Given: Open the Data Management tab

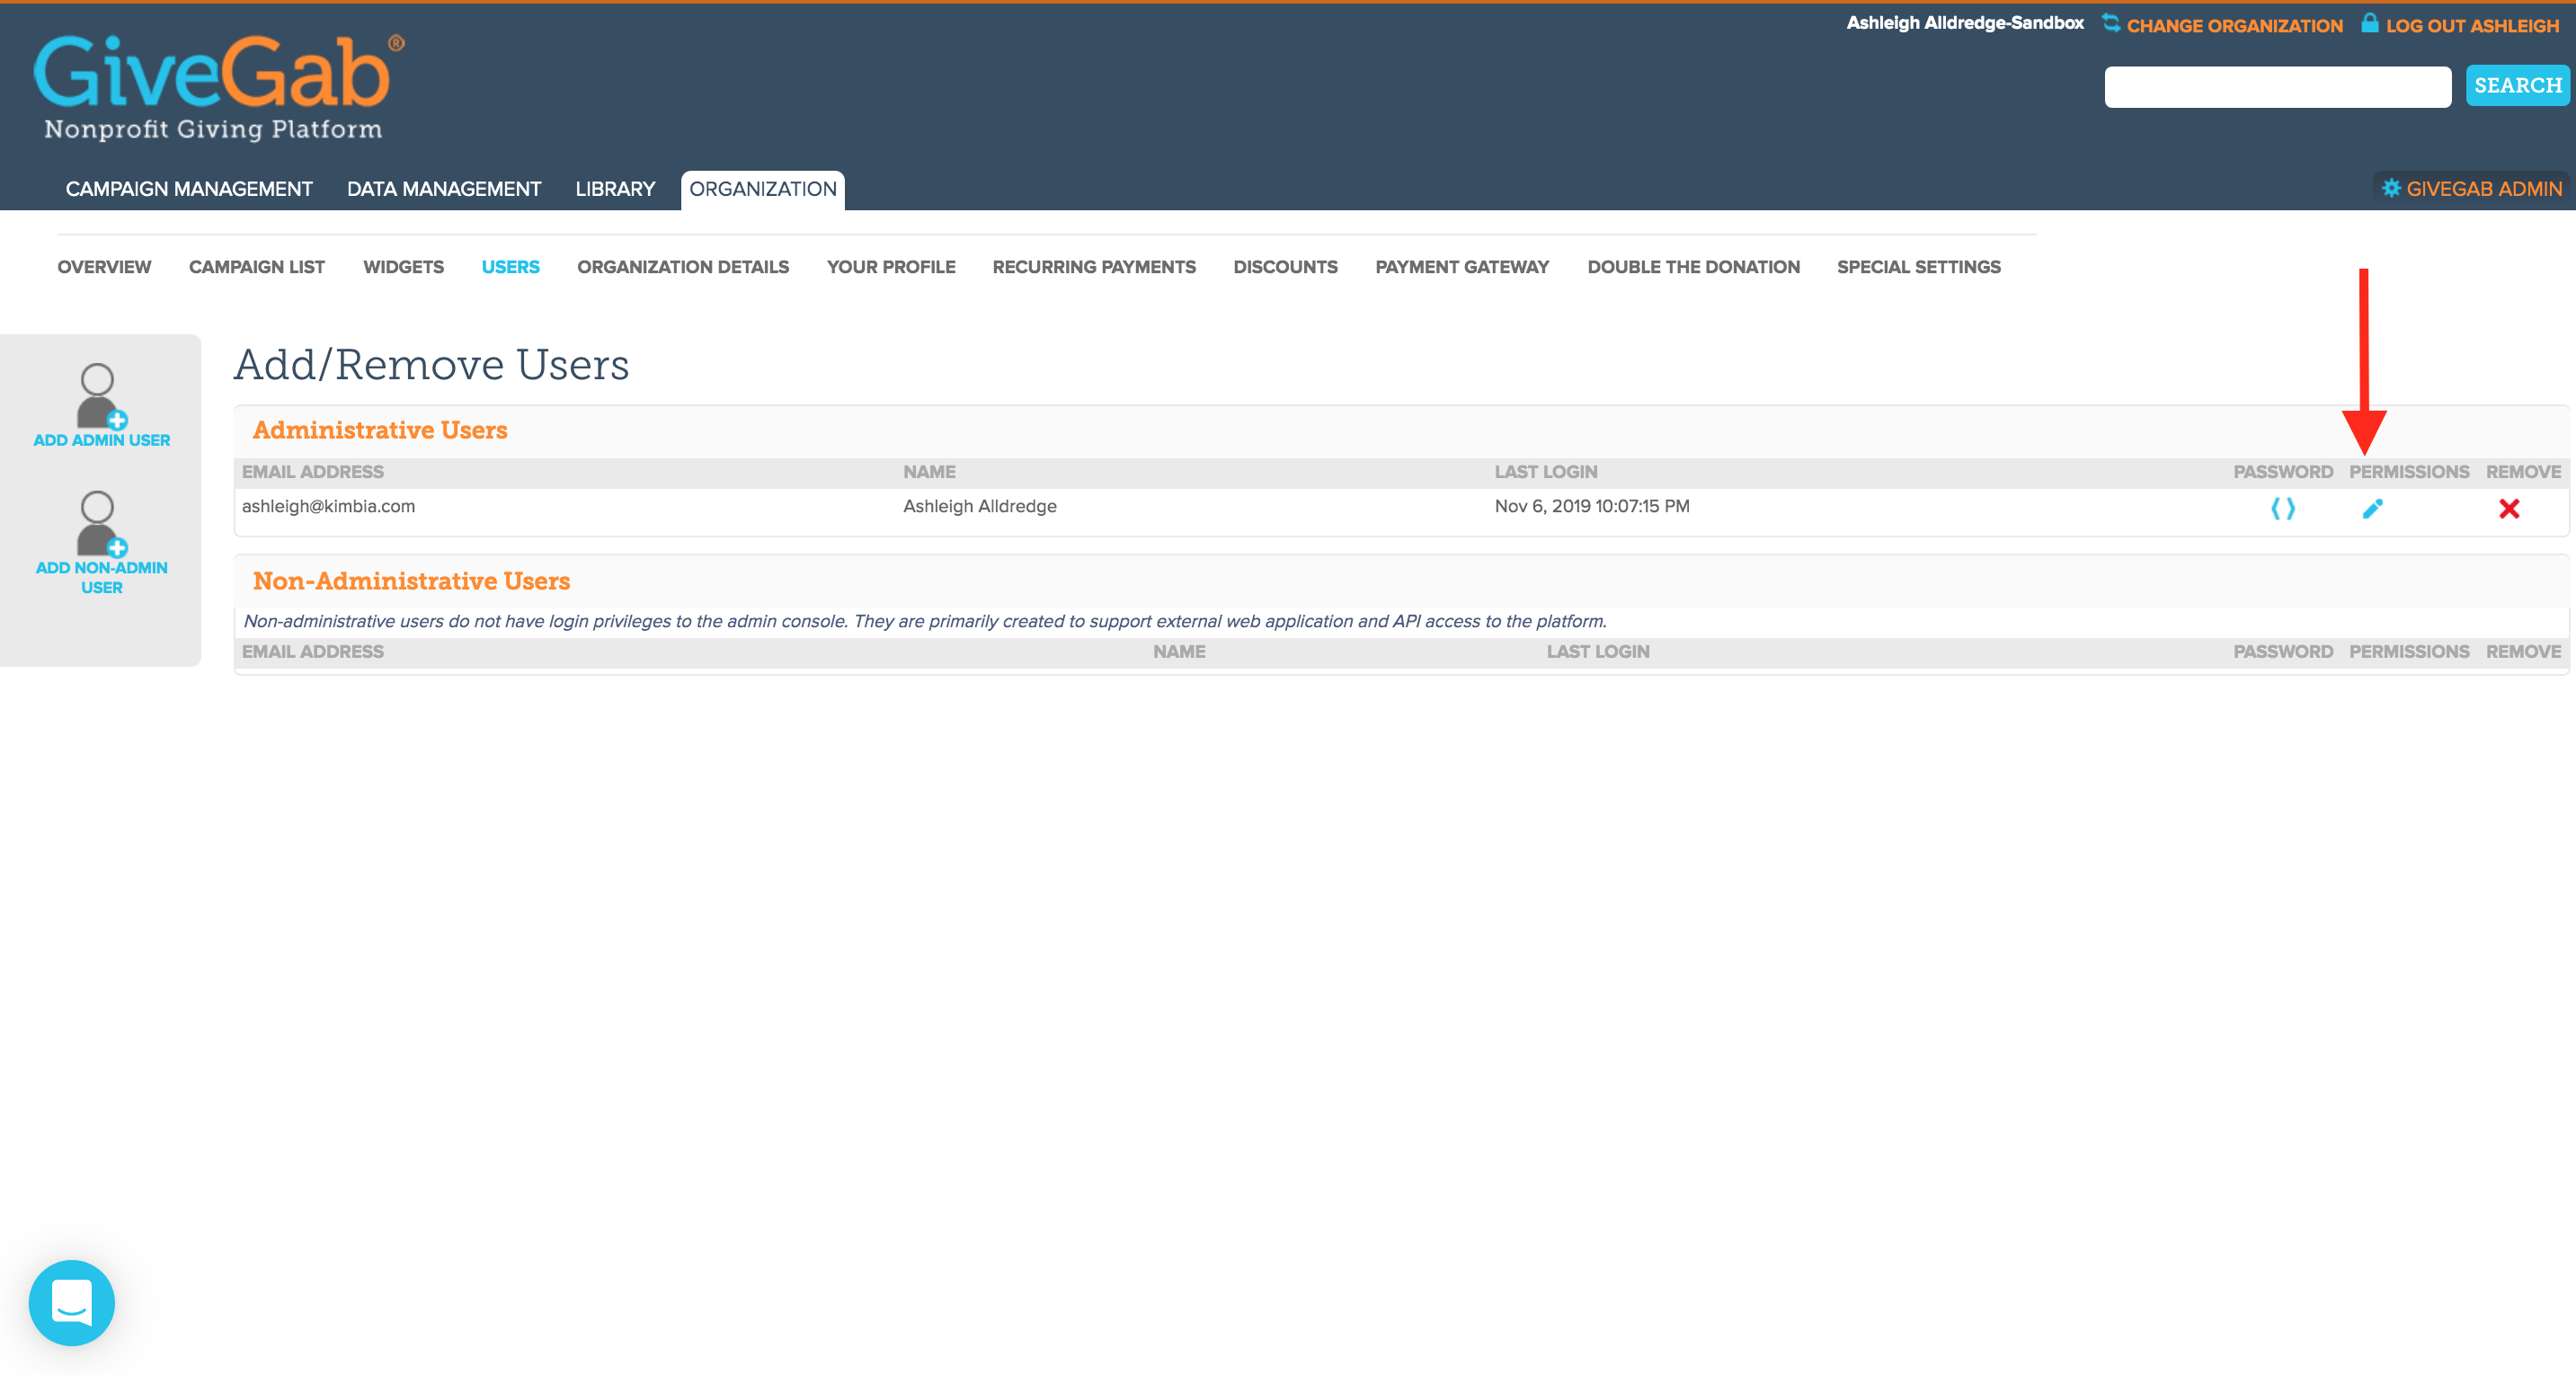Looking at the screenshot, I should click(444, 189).
